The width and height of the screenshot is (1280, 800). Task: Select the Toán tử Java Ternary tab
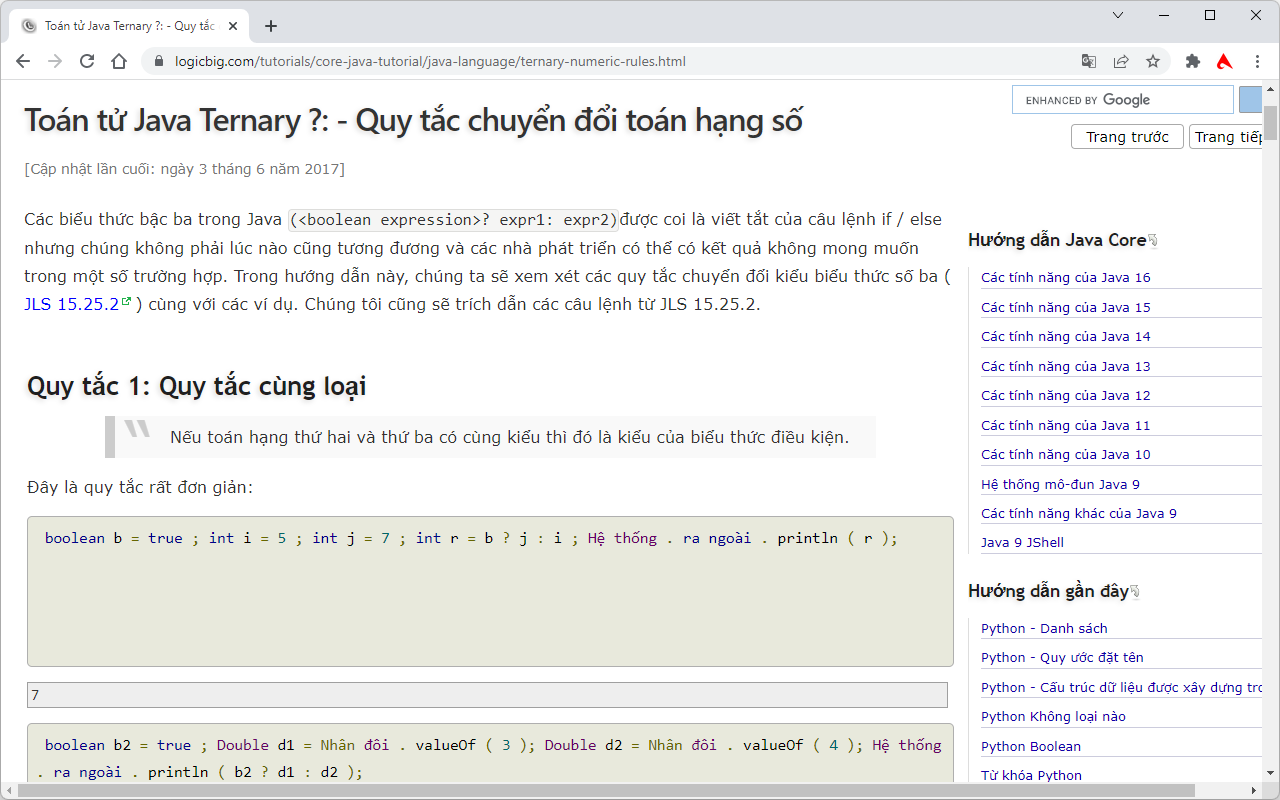click(x=130, y=26)
